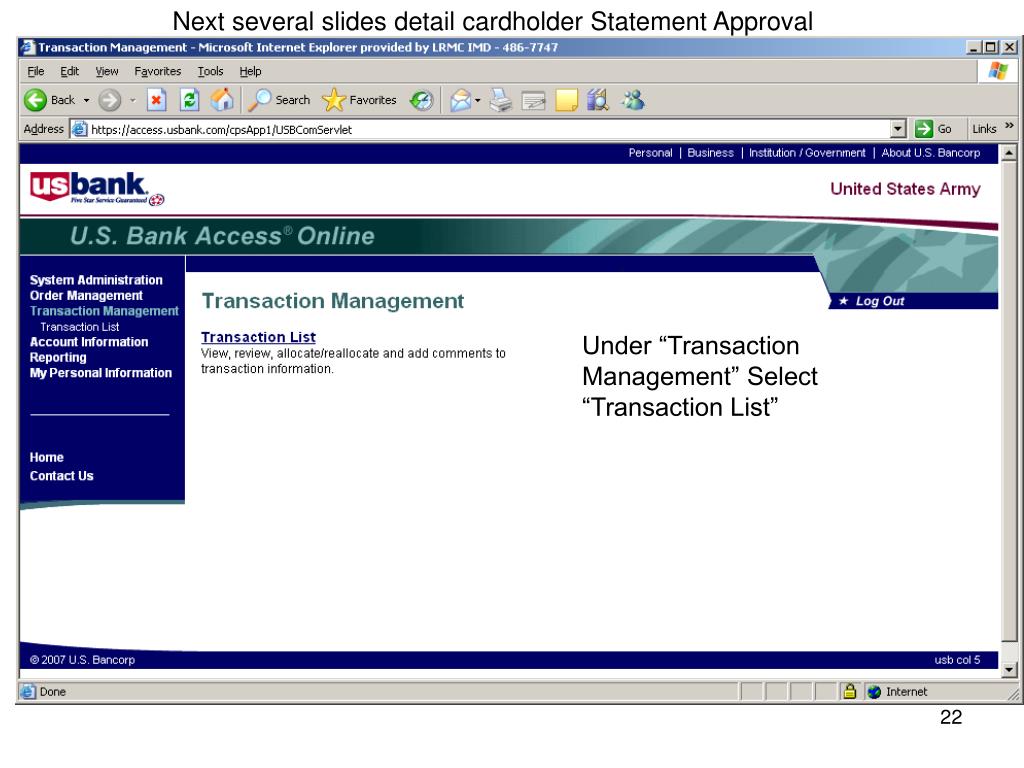Open the File menu
This screenshot has height=768, width=1024.
point(35,71)
